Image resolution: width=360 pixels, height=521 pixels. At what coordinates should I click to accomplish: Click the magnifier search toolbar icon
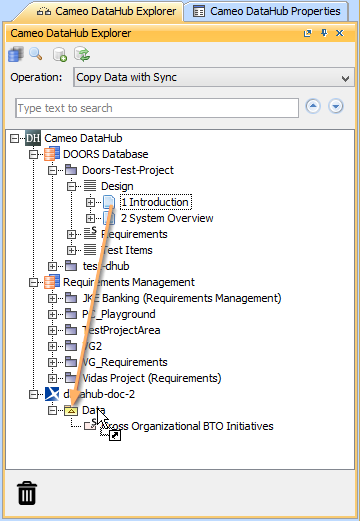click(x=36, y=54)
